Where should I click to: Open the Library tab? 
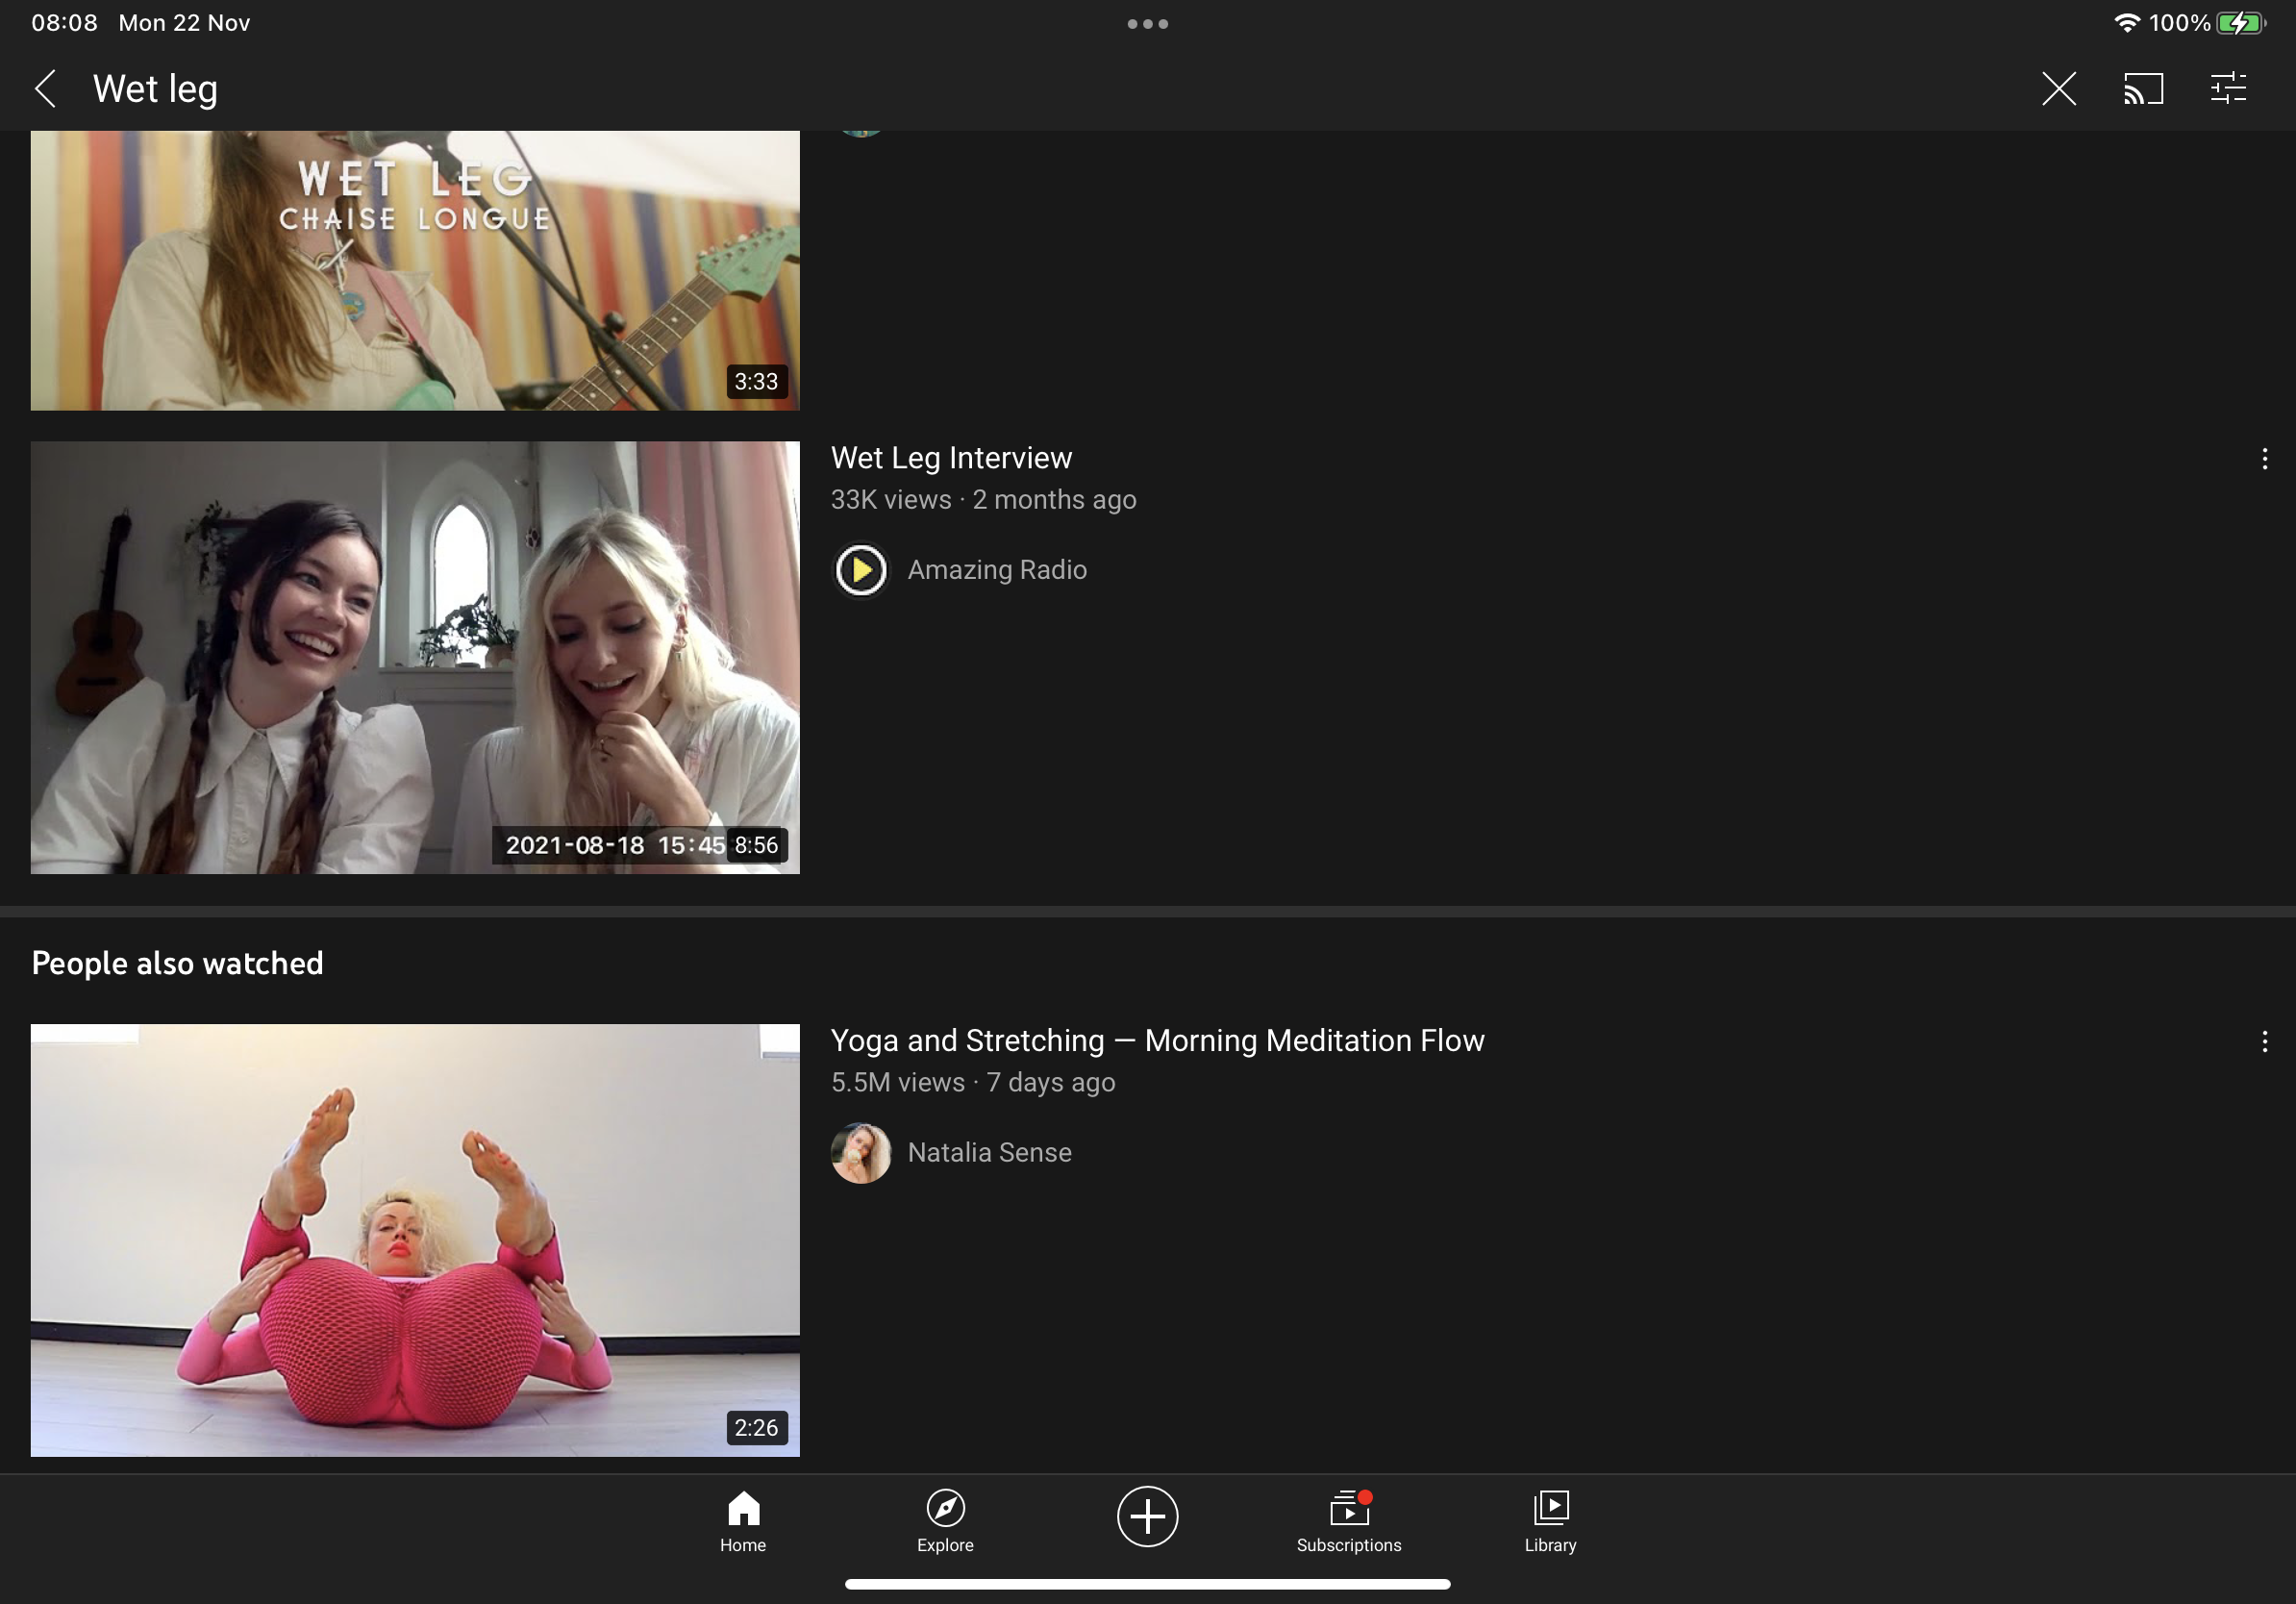pos(1550,1521)
